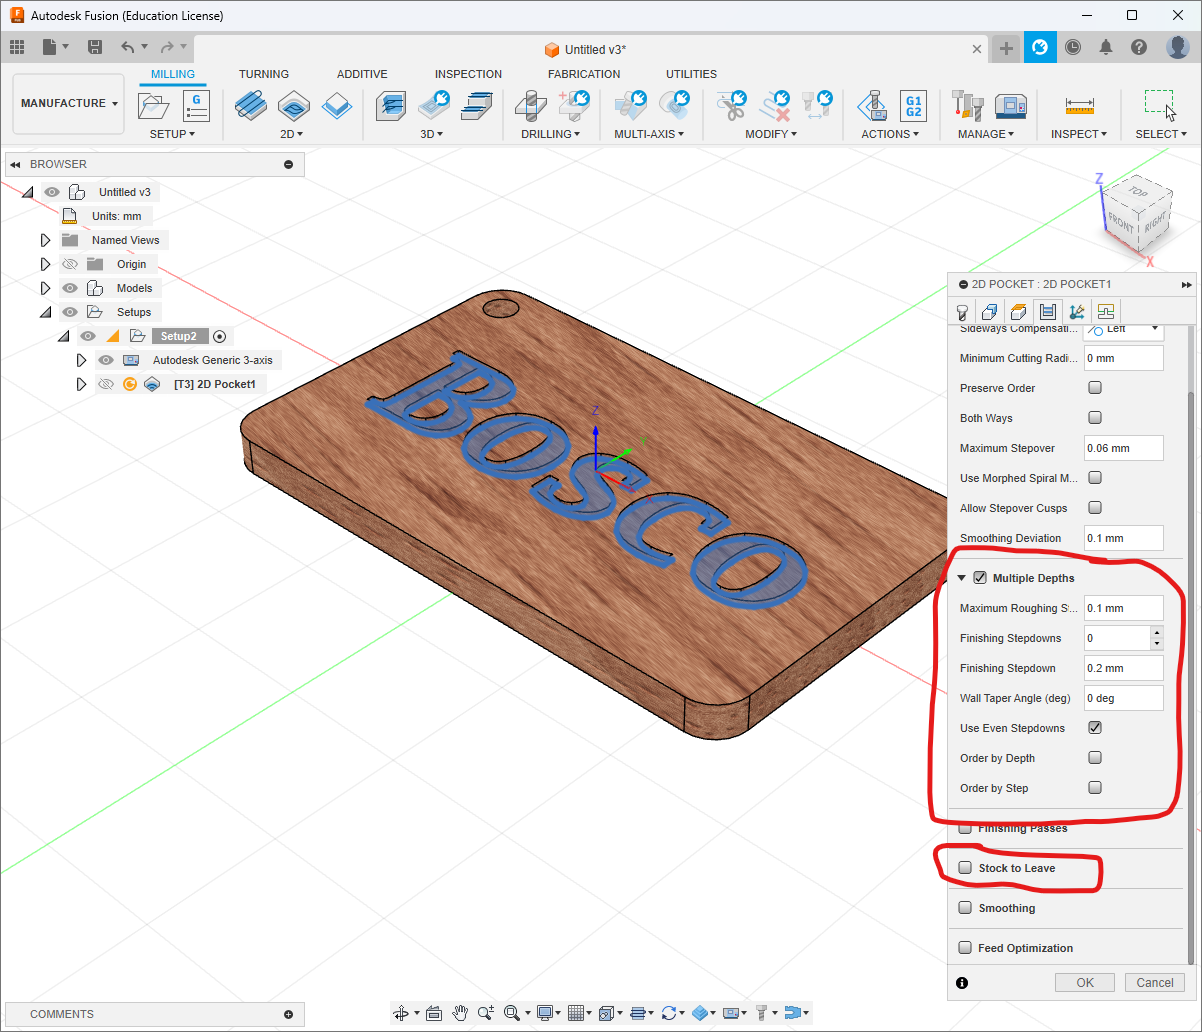This screenshot has width=1202, height=1032.
Task: Switch to the TURNING tab
Action: [264, 74]
